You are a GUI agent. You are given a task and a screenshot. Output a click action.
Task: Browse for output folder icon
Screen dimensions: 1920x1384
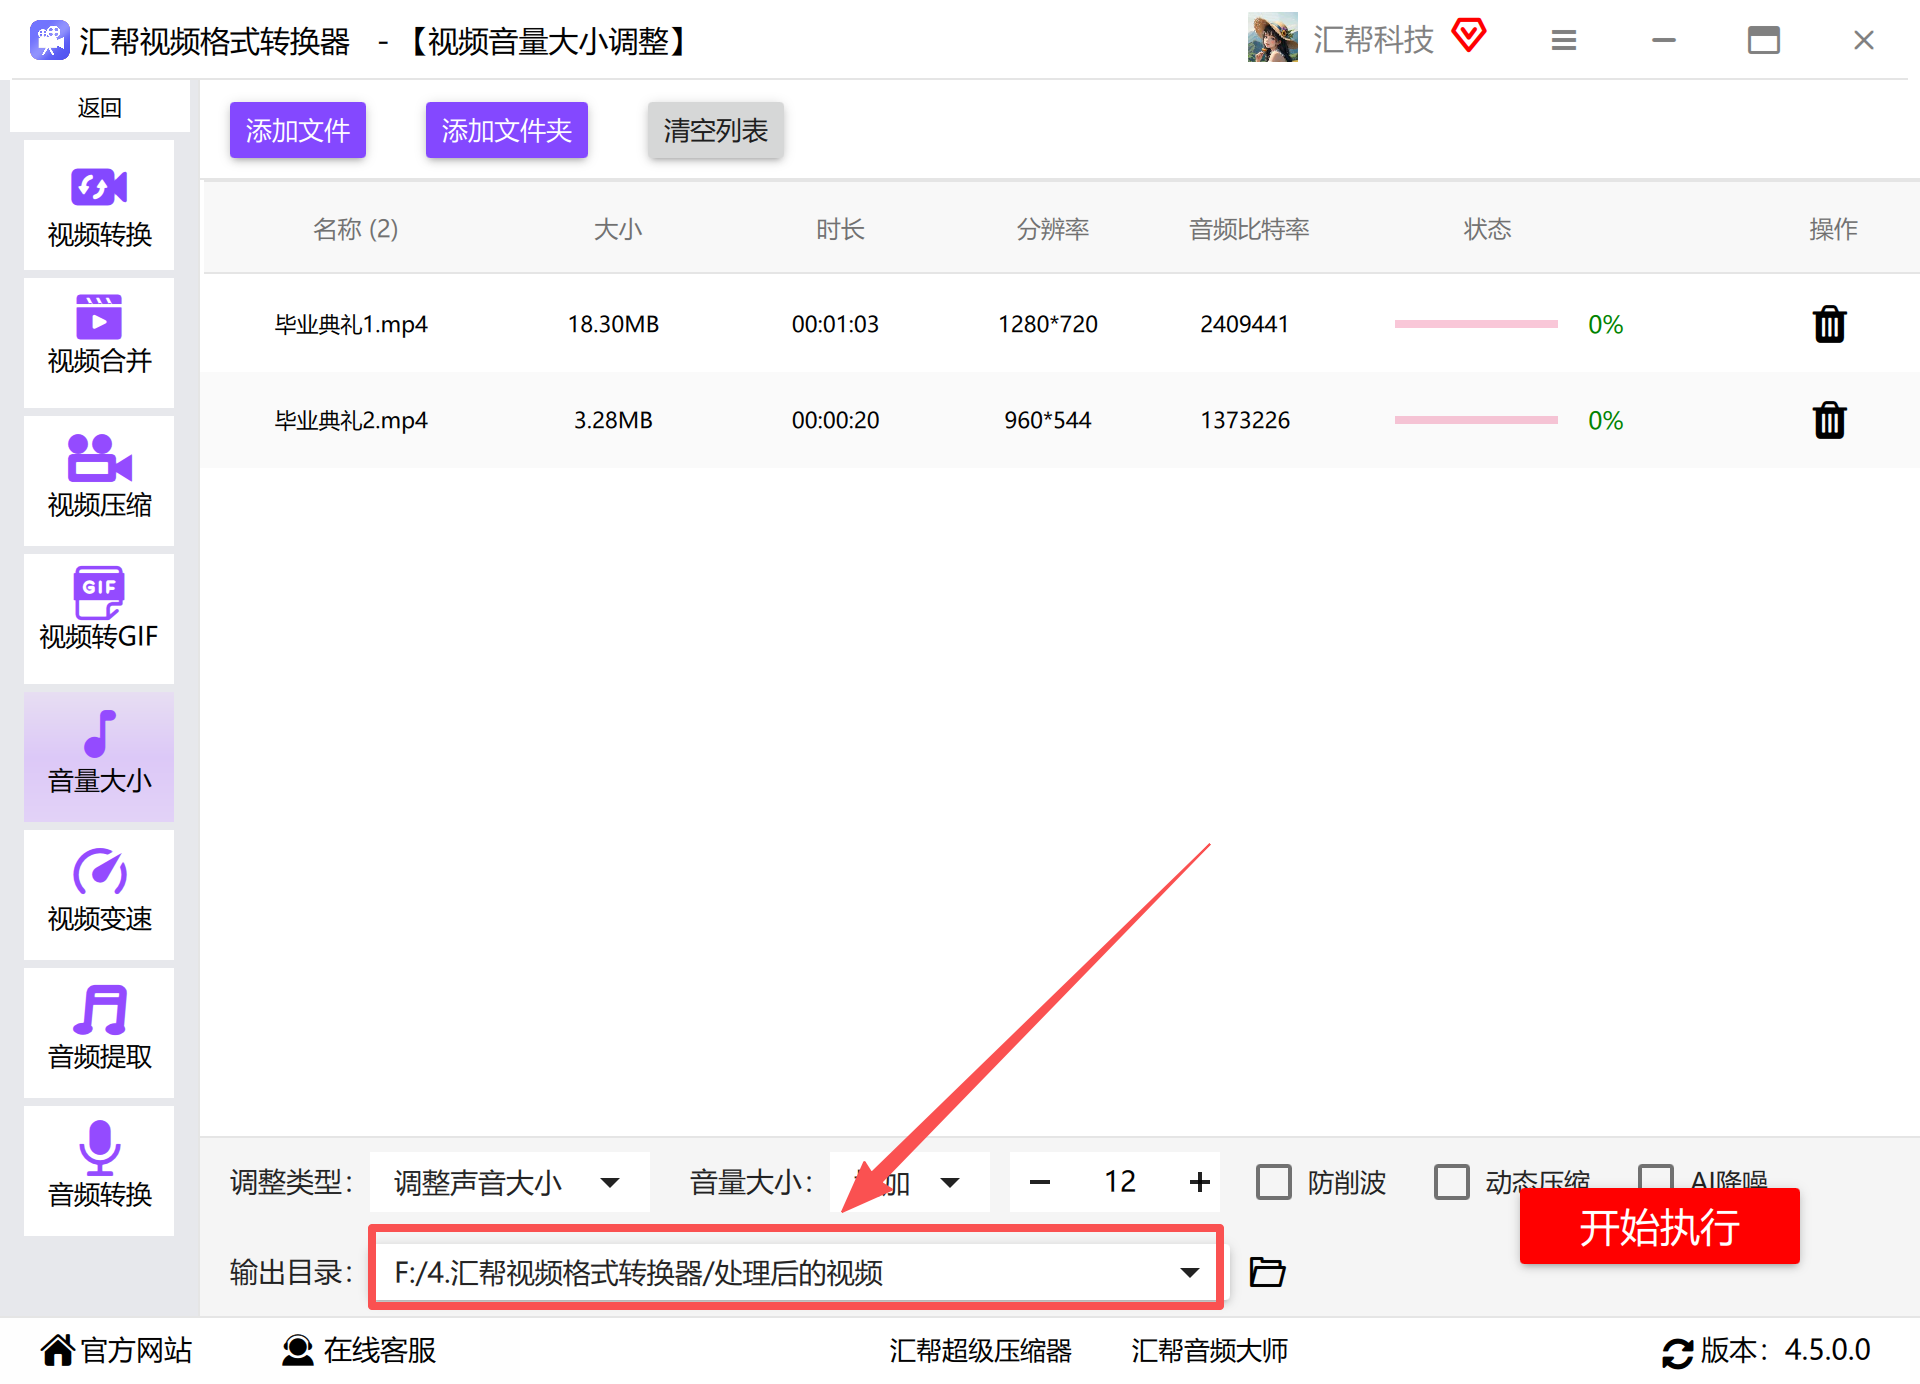tap(1267, 1272)
